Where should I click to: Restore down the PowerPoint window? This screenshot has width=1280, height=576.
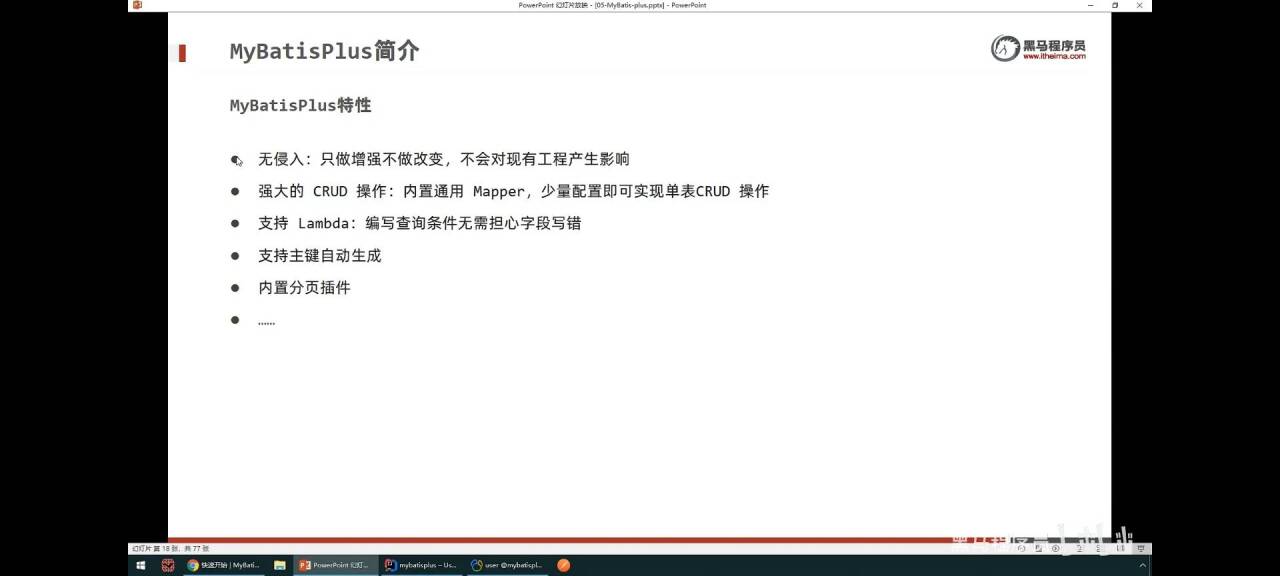[x=1116, y=5]
